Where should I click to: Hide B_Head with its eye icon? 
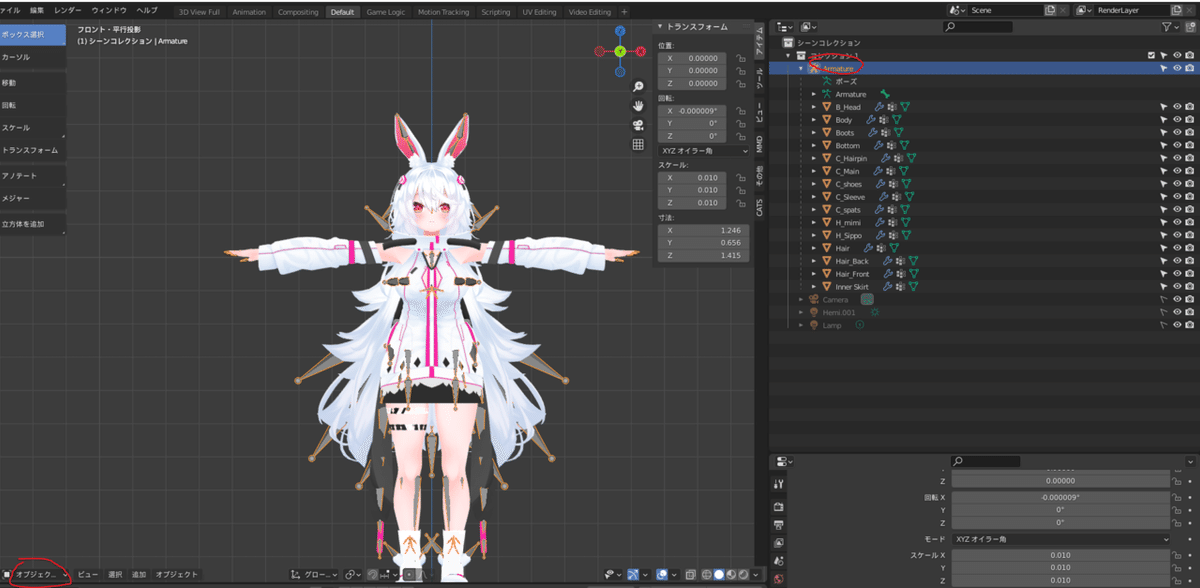click(1177, 107)
